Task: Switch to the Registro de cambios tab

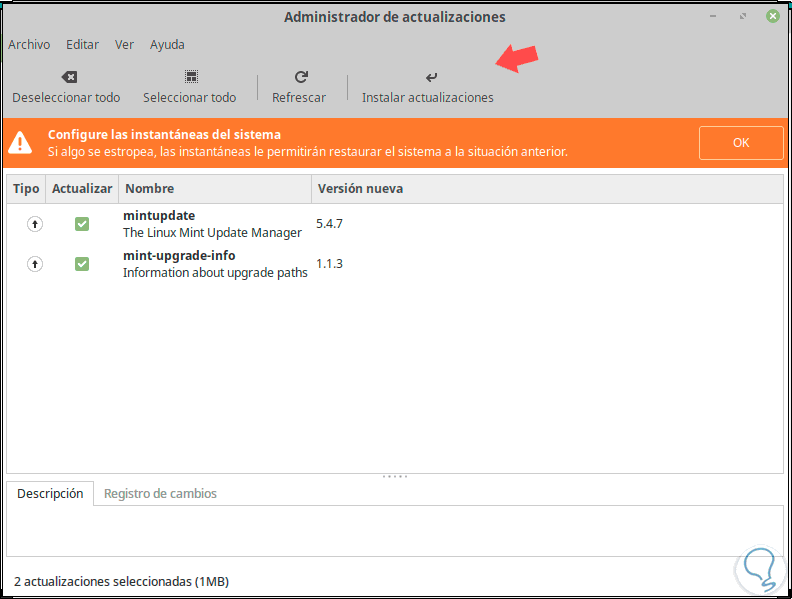Action: pos(160,493)
